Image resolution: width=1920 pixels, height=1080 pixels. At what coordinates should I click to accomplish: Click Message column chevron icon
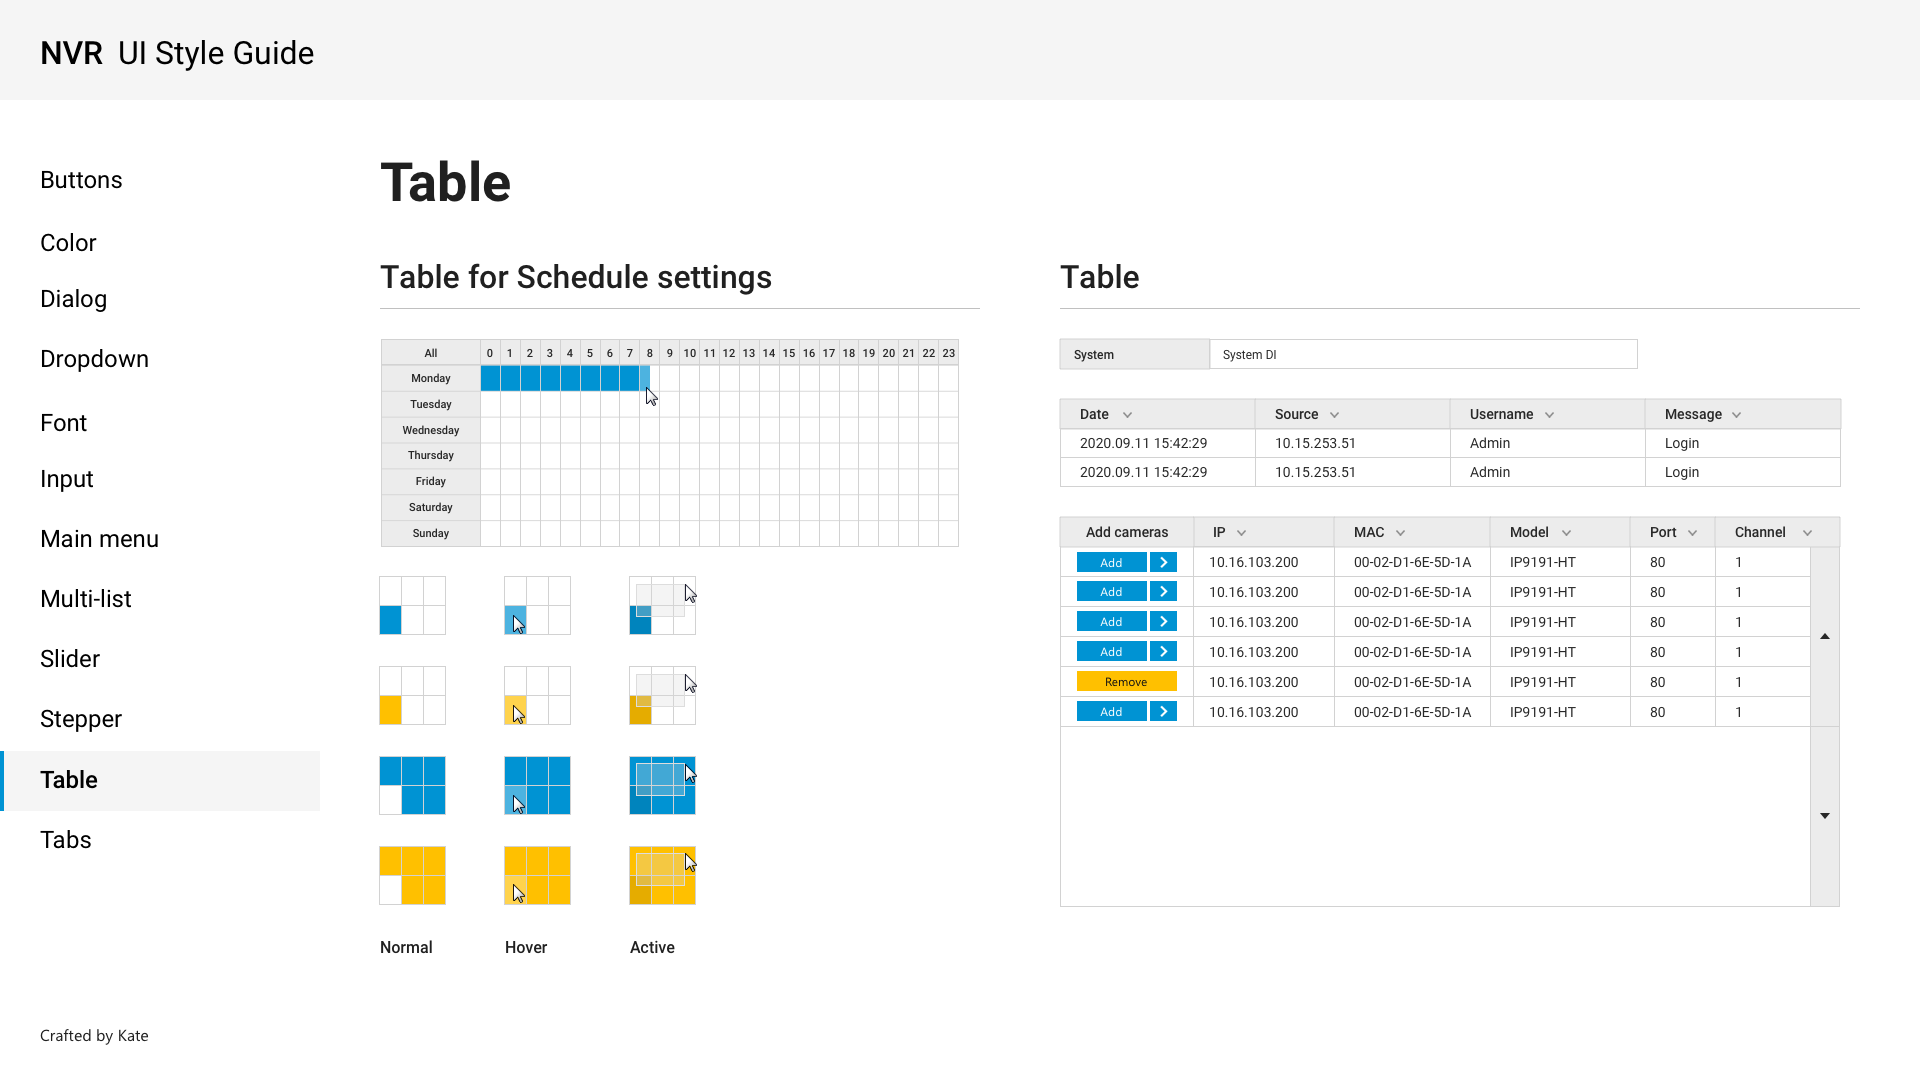(1736, 415)
